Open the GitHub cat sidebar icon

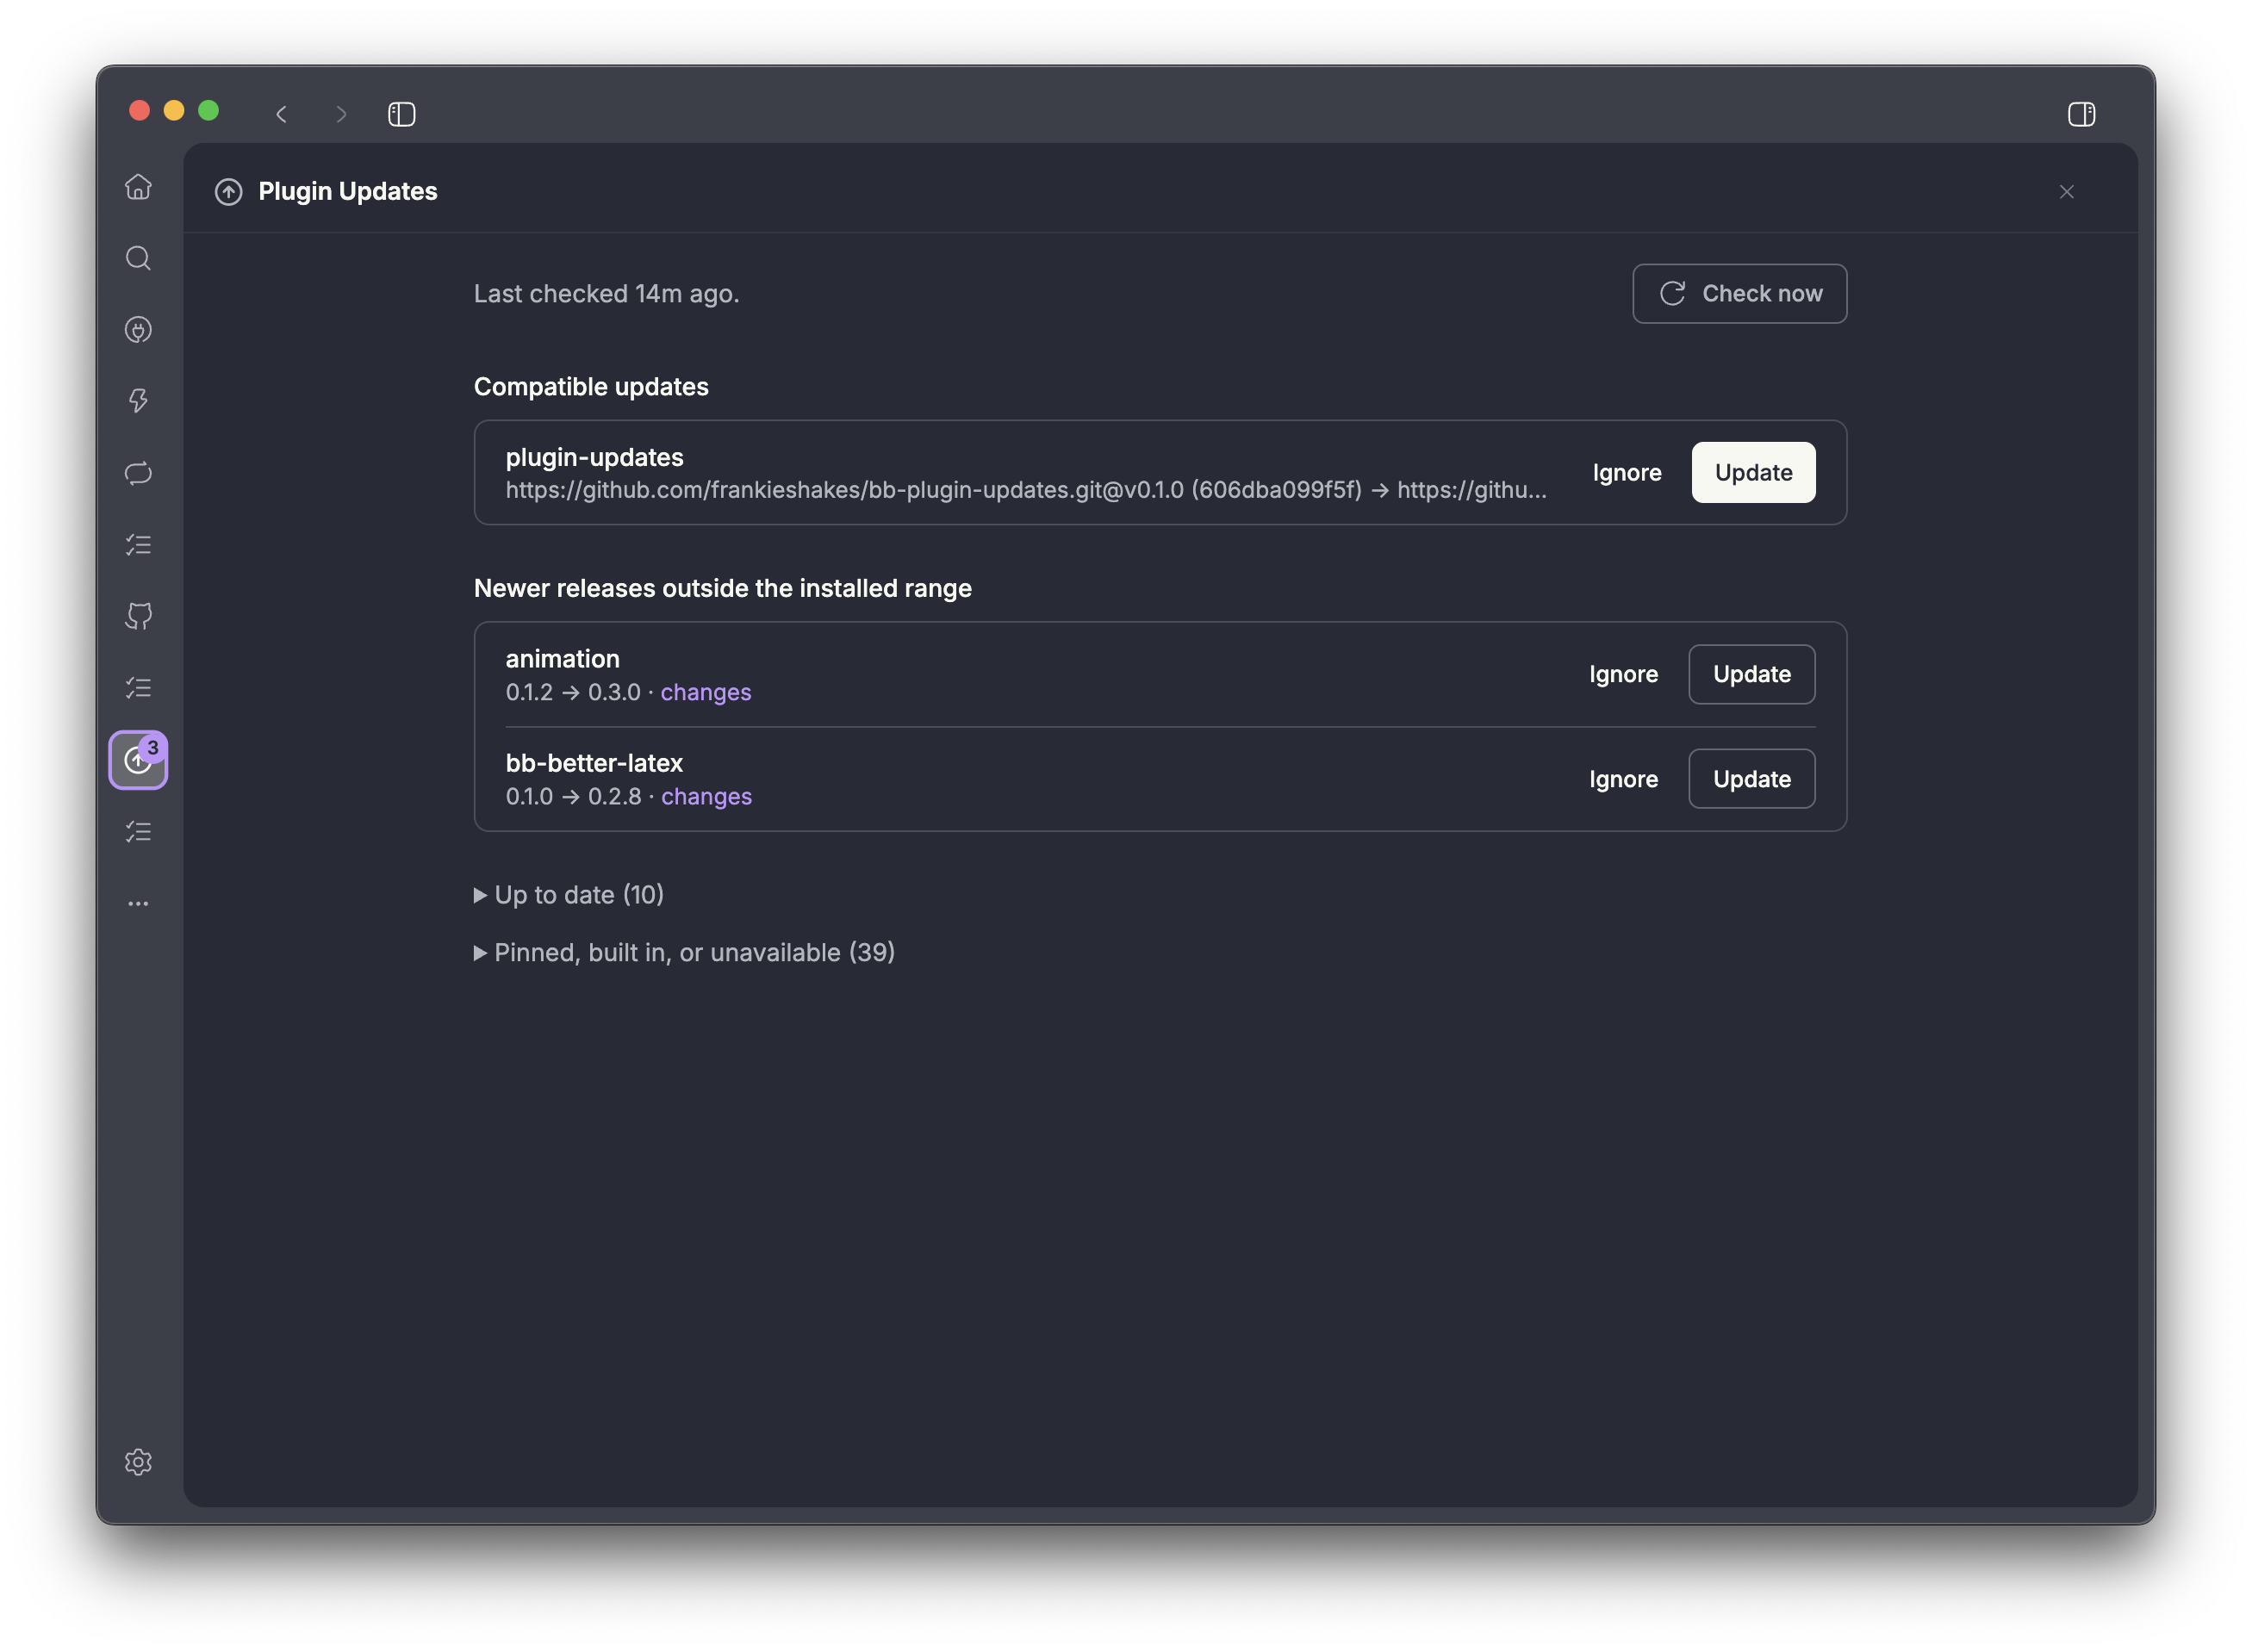tap(138, 616)
